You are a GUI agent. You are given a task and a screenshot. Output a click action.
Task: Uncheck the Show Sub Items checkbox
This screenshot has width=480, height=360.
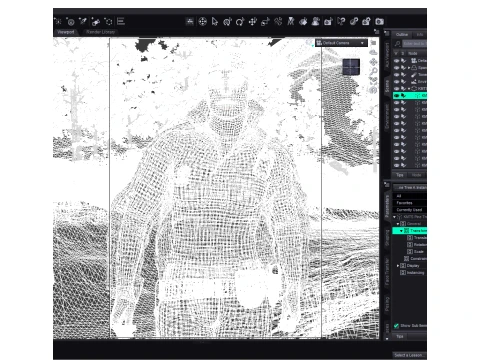(396, 326)
